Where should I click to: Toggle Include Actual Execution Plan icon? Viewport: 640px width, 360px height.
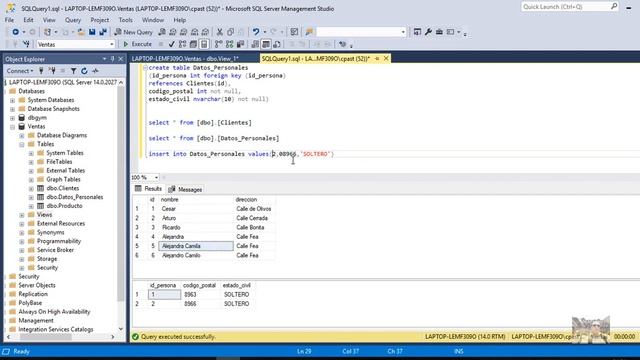[x=219, y=44]
